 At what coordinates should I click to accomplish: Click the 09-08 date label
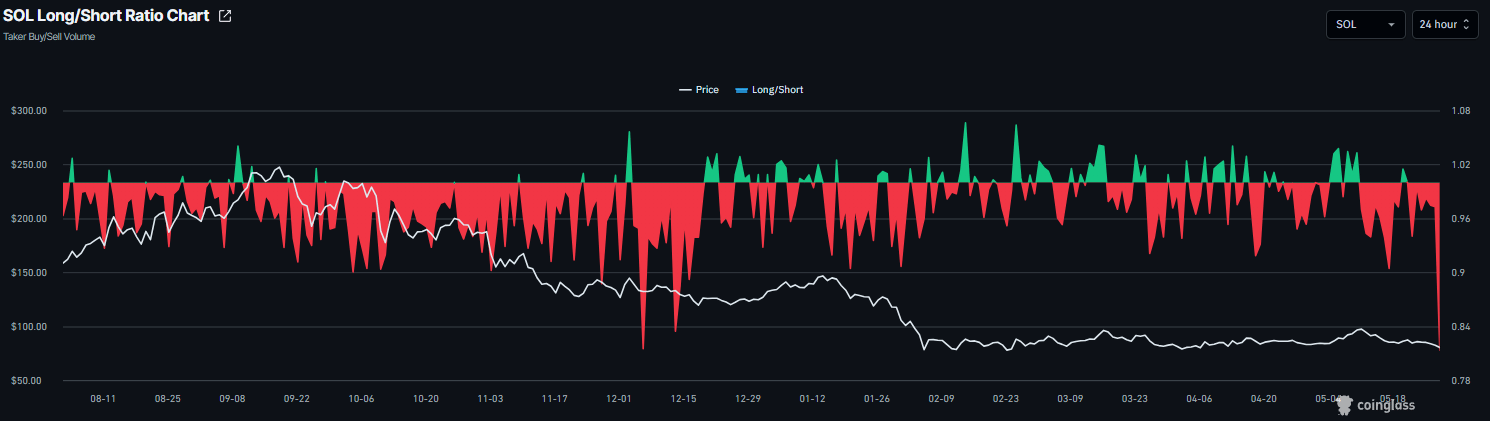[232, 398]
